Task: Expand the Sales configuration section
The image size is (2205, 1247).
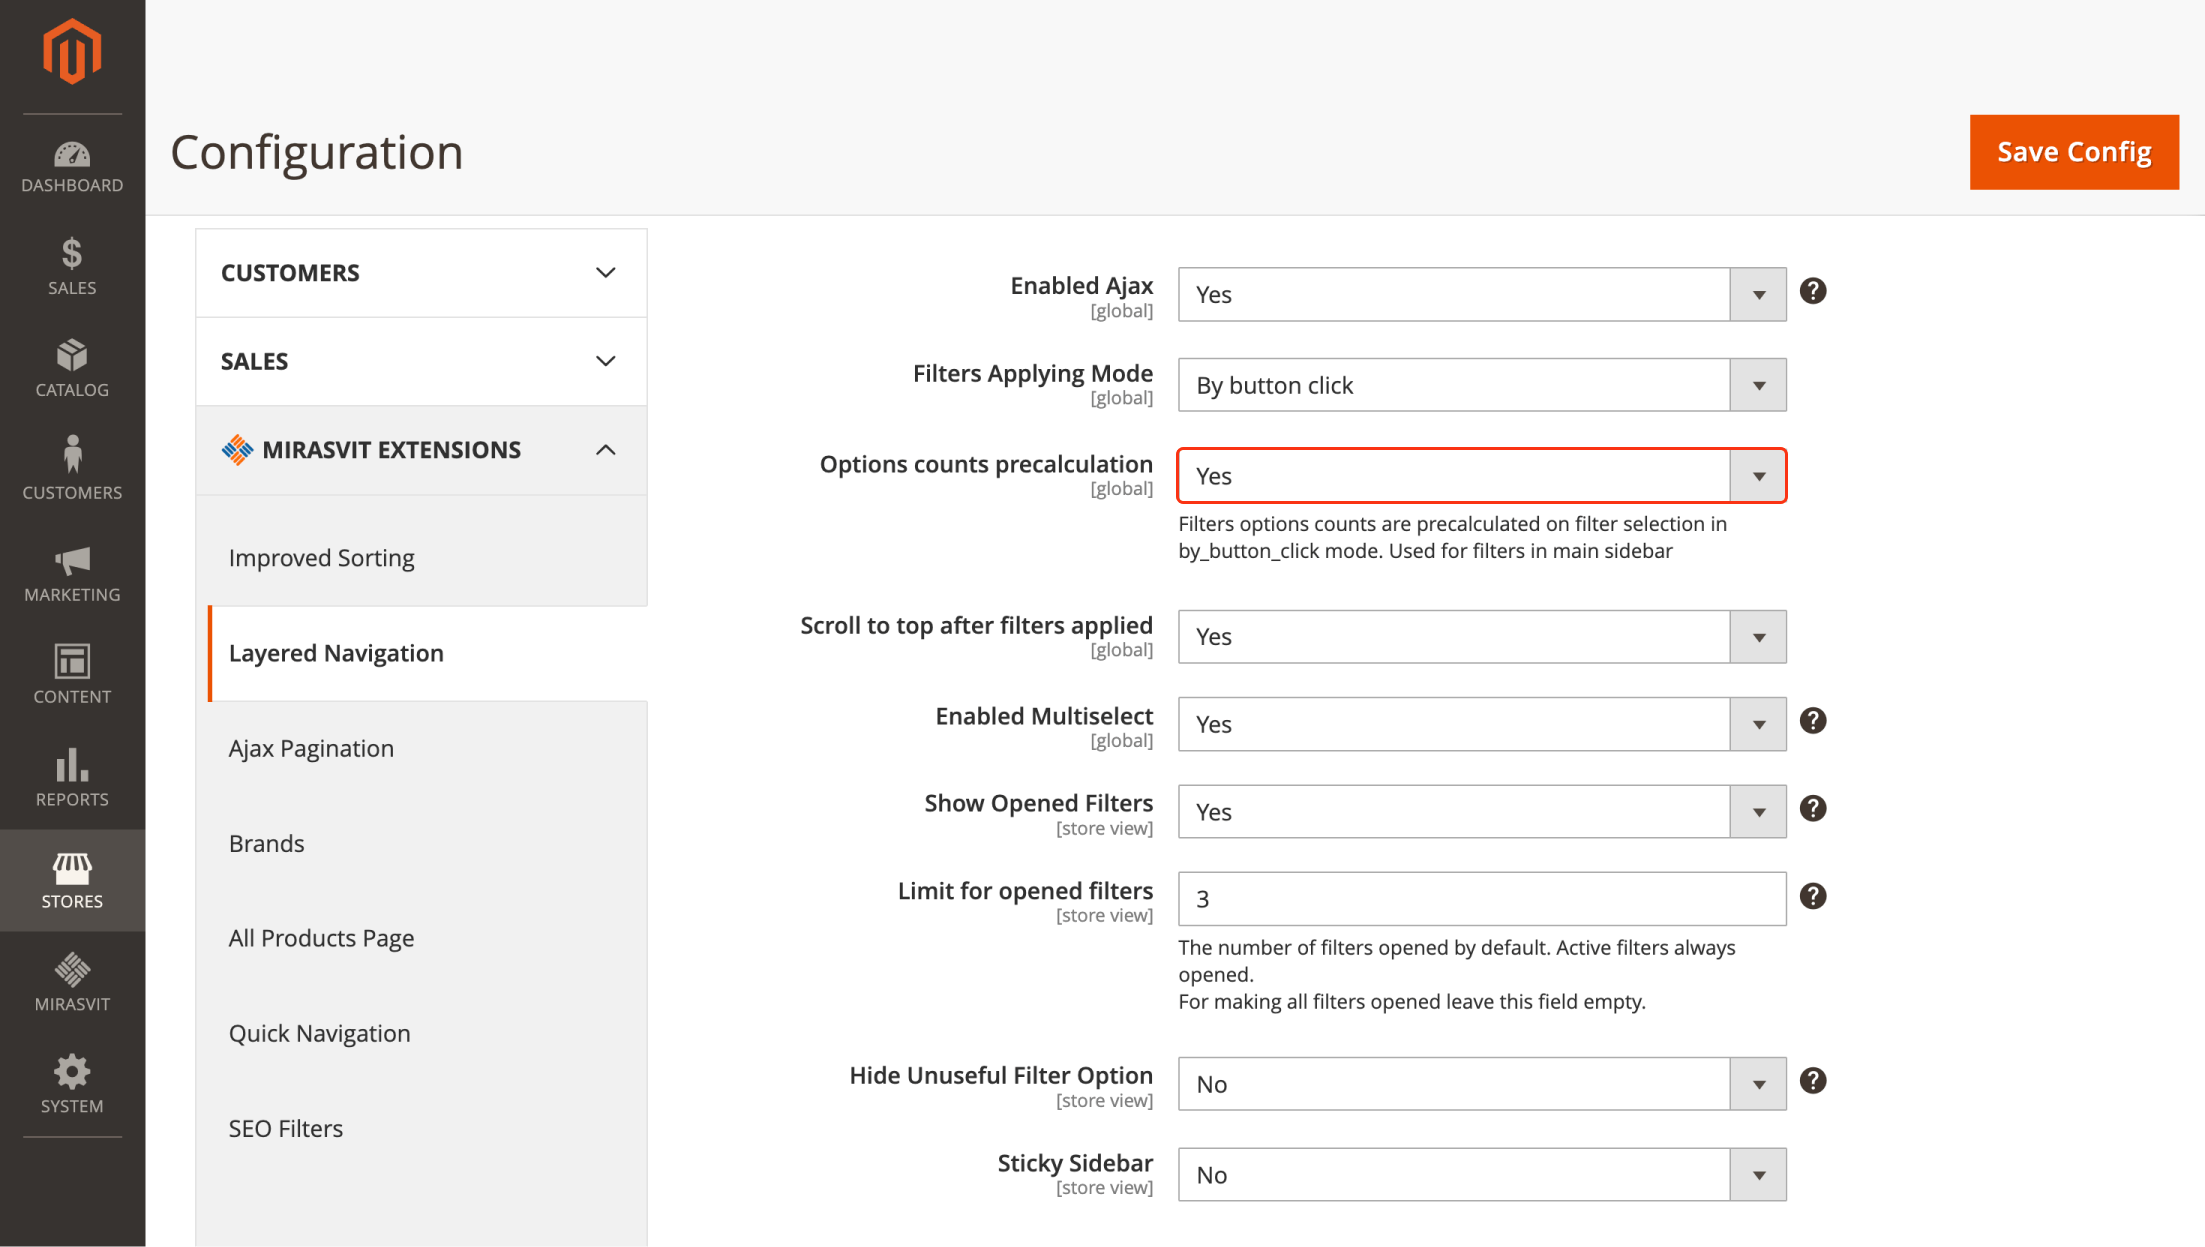Action: [x=421, y=361]
